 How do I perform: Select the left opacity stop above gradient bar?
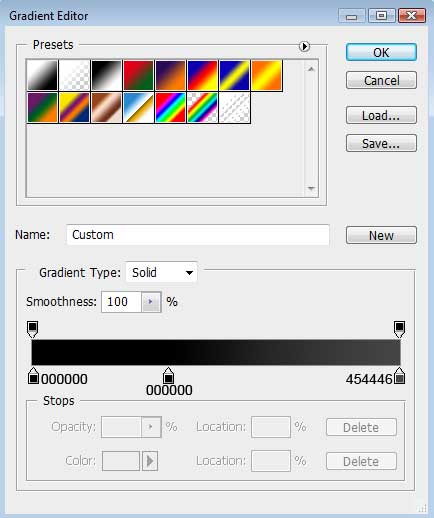(33, 329)
